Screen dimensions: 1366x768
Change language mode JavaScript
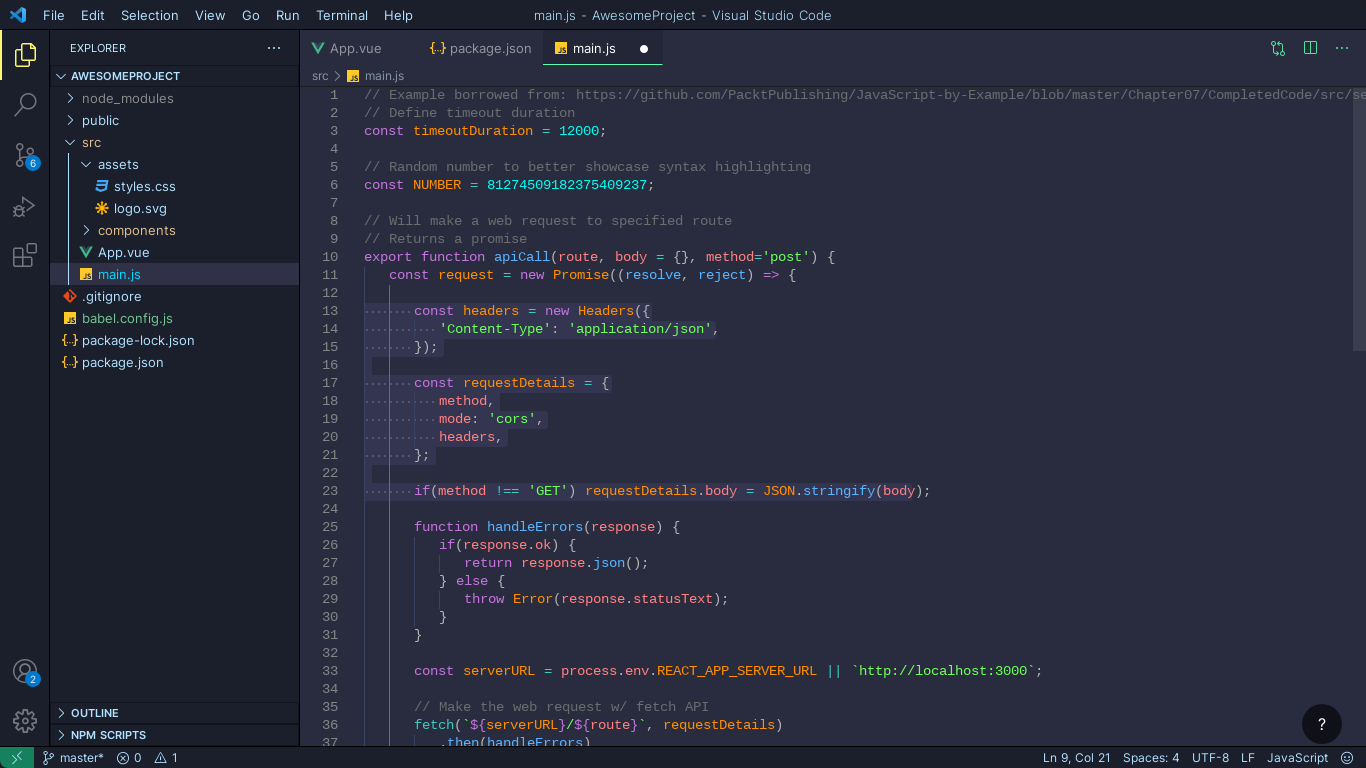(1298, 758)
